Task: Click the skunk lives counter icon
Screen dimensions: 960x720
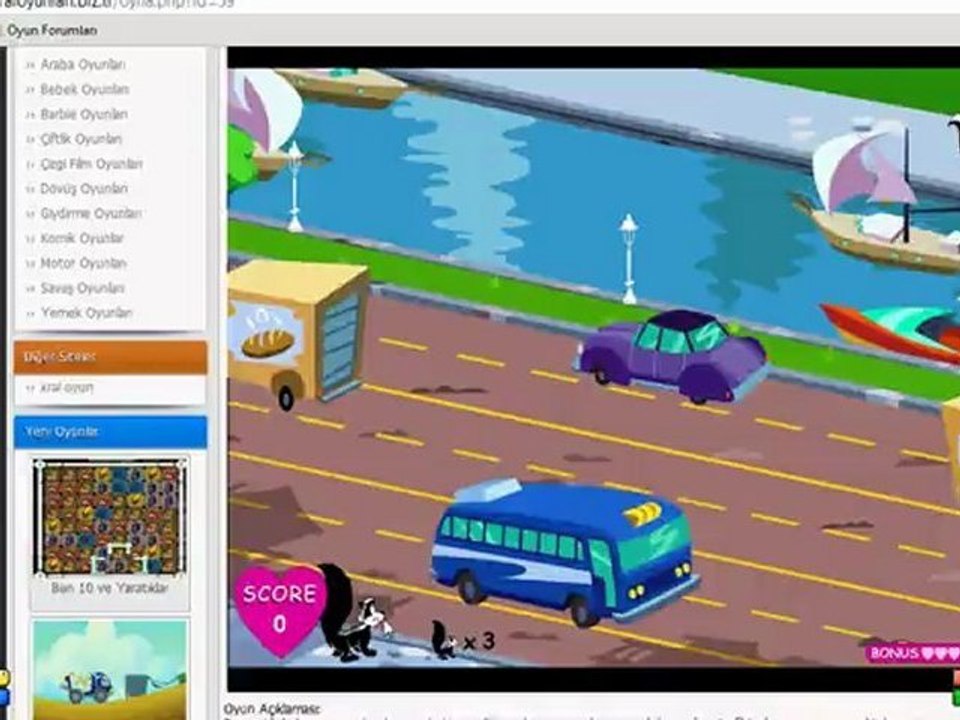Action: [443, 640]
